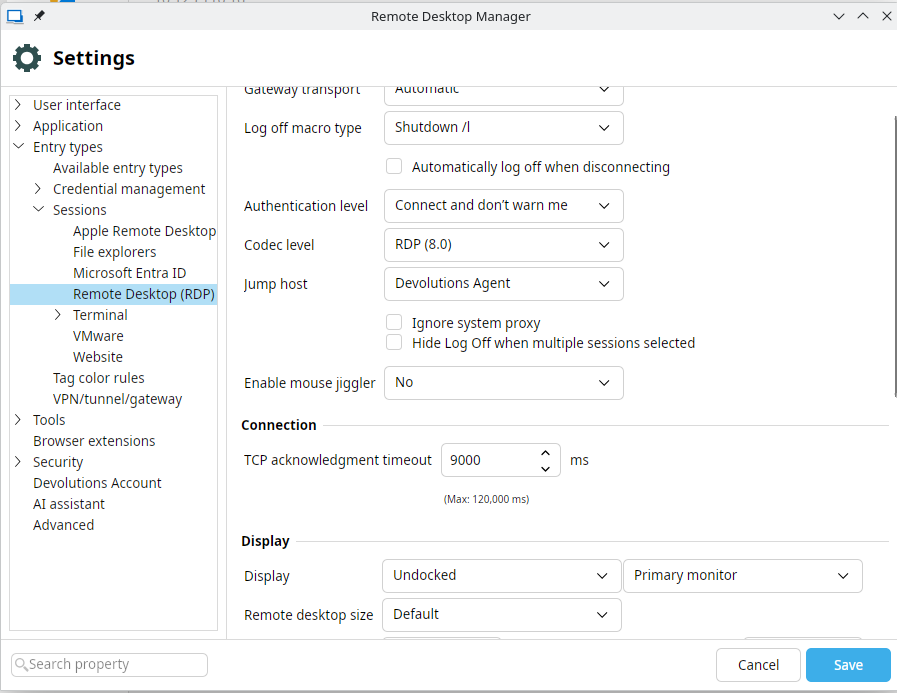The width and height of the screenshot is (897, 693).
Task: Expand the Application tree node
Action: click(x=18, y=126)
